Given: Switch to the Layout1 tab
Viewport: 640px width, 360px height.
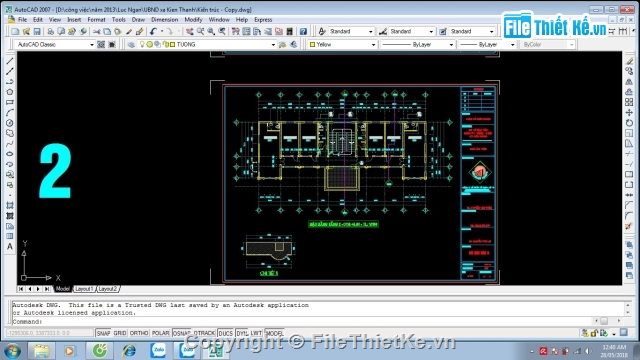Looking at the screenshot, I should pyautogui.click(x=84, y=289).
